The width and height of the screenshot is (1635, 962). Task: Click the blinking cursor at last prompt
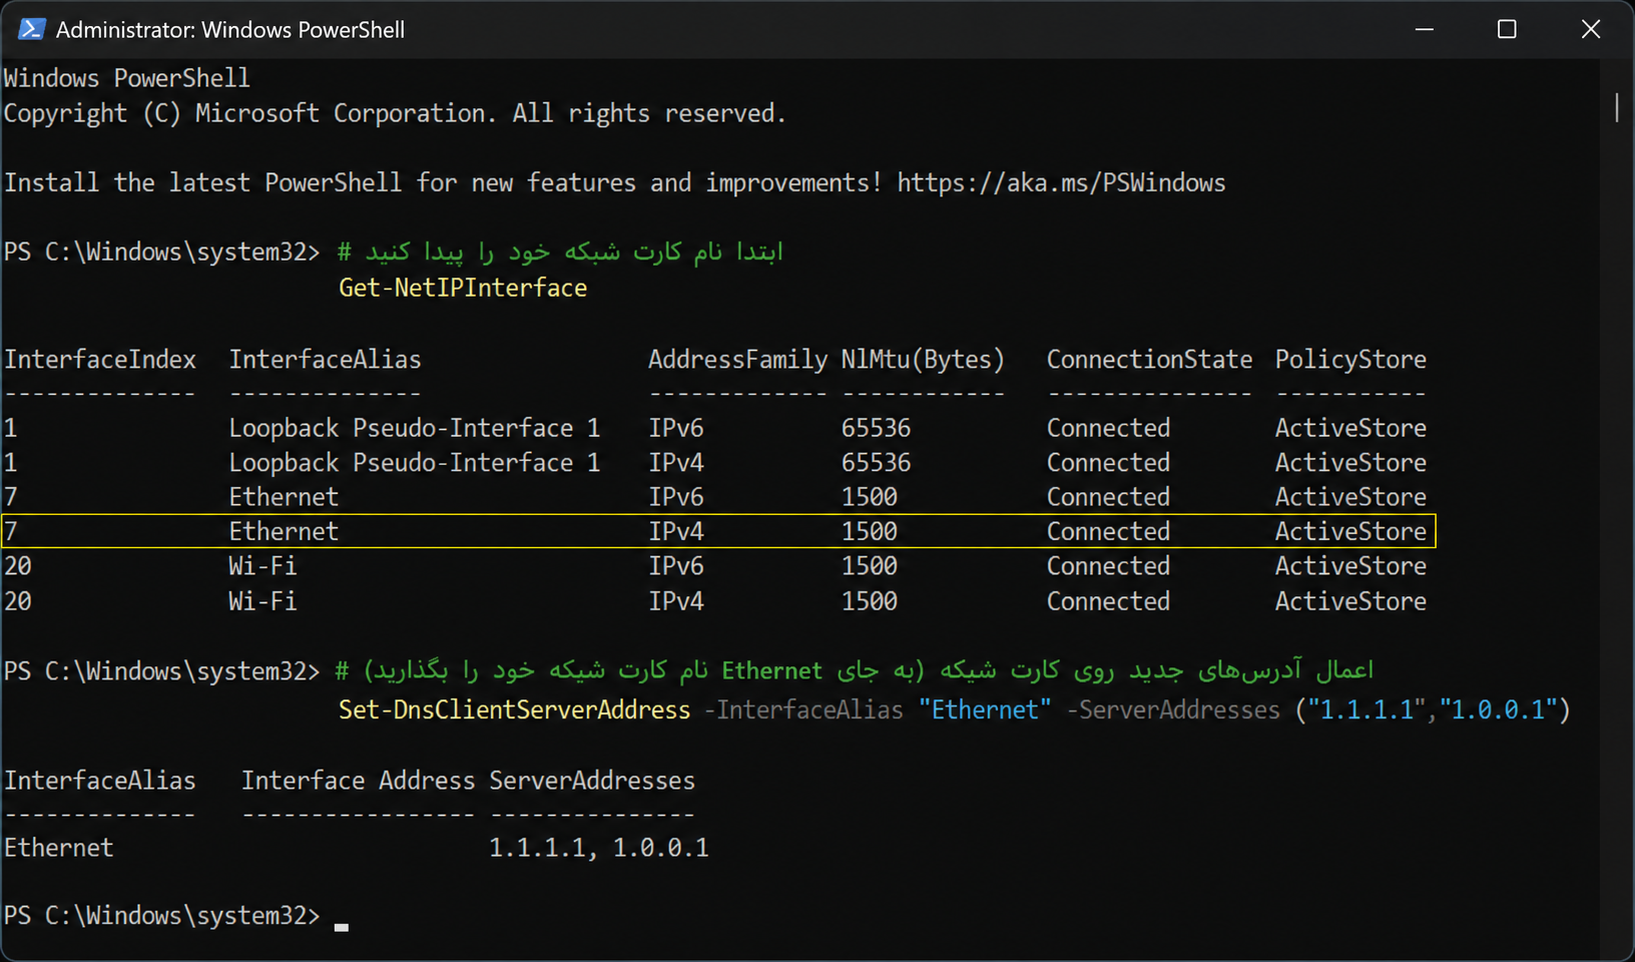coord(341,927)
